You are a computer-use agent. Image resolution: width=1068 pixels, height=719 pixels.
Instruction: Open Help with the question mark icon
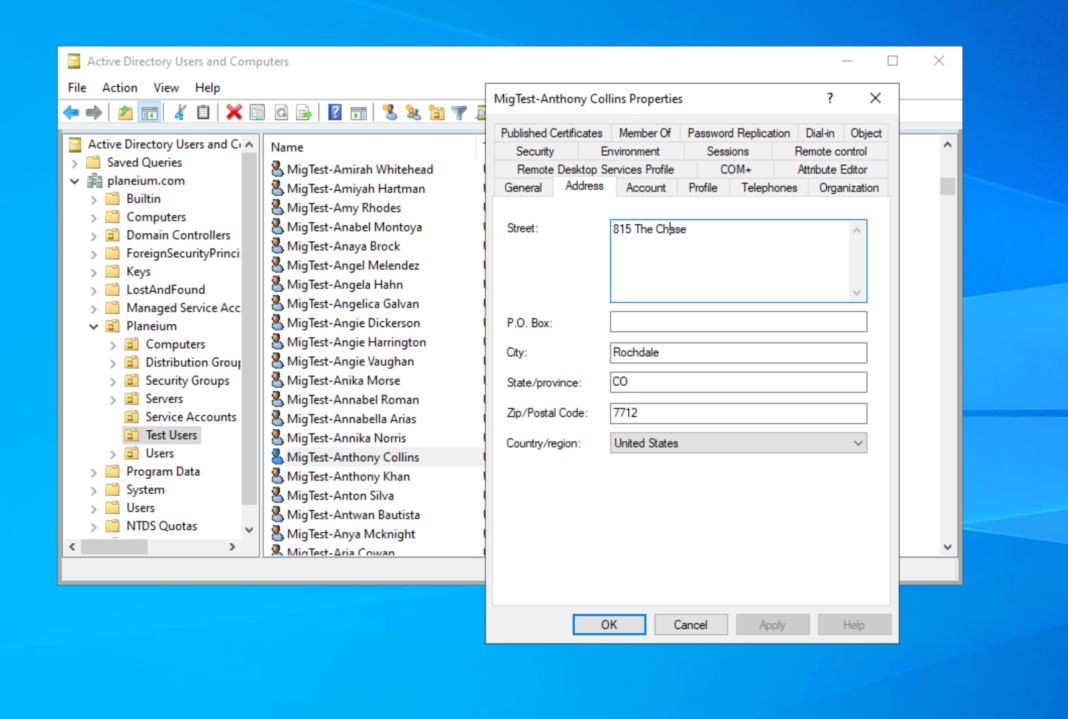334,112
